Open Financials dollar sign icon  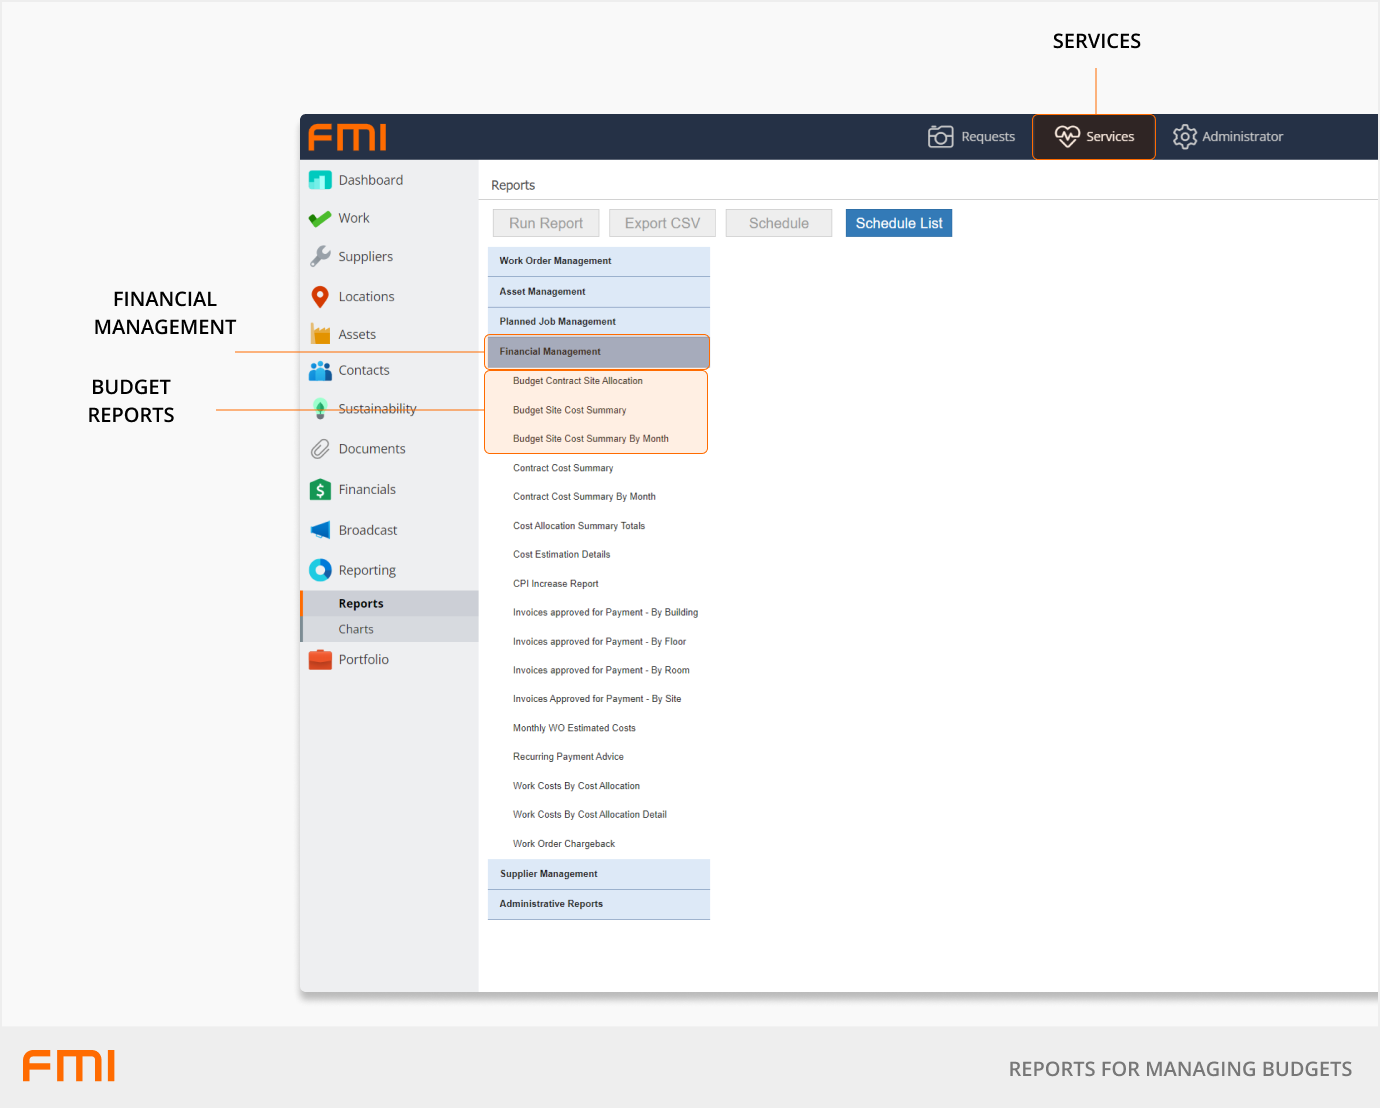pos(320,490)
